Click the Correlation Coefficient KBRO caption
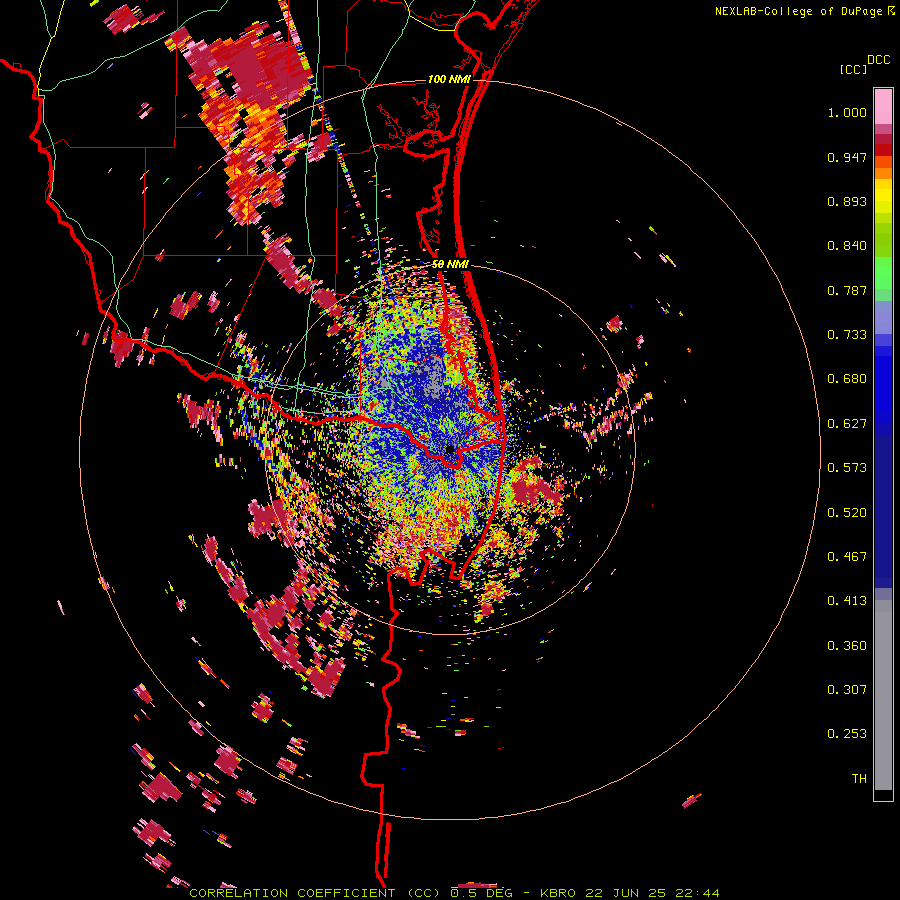Image resolution: width=900 pixels, height=900 pixels. 454,893
